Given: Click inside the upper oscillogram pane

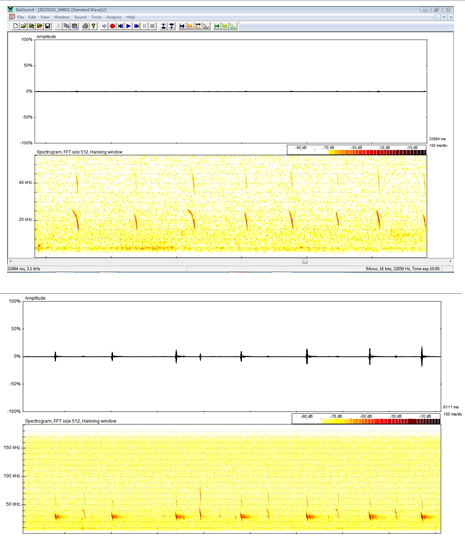Looking at the screenshot, I should 231,91.
